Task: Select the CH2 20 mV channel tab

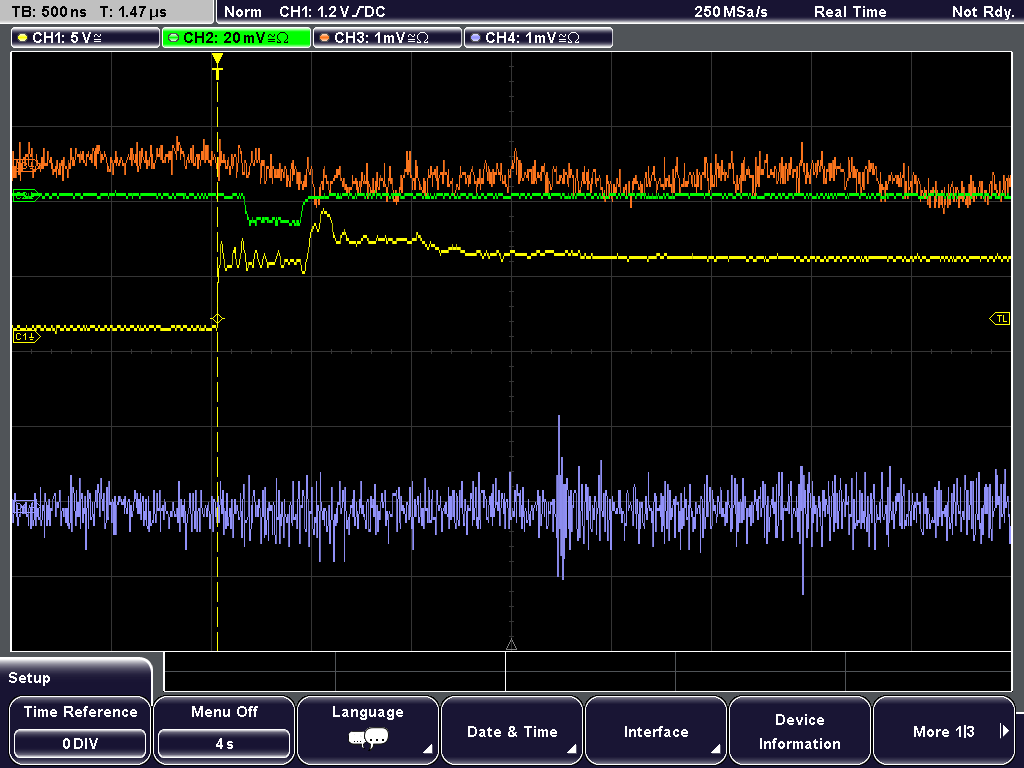Action: pyautogui.click(x=236, y=38)
